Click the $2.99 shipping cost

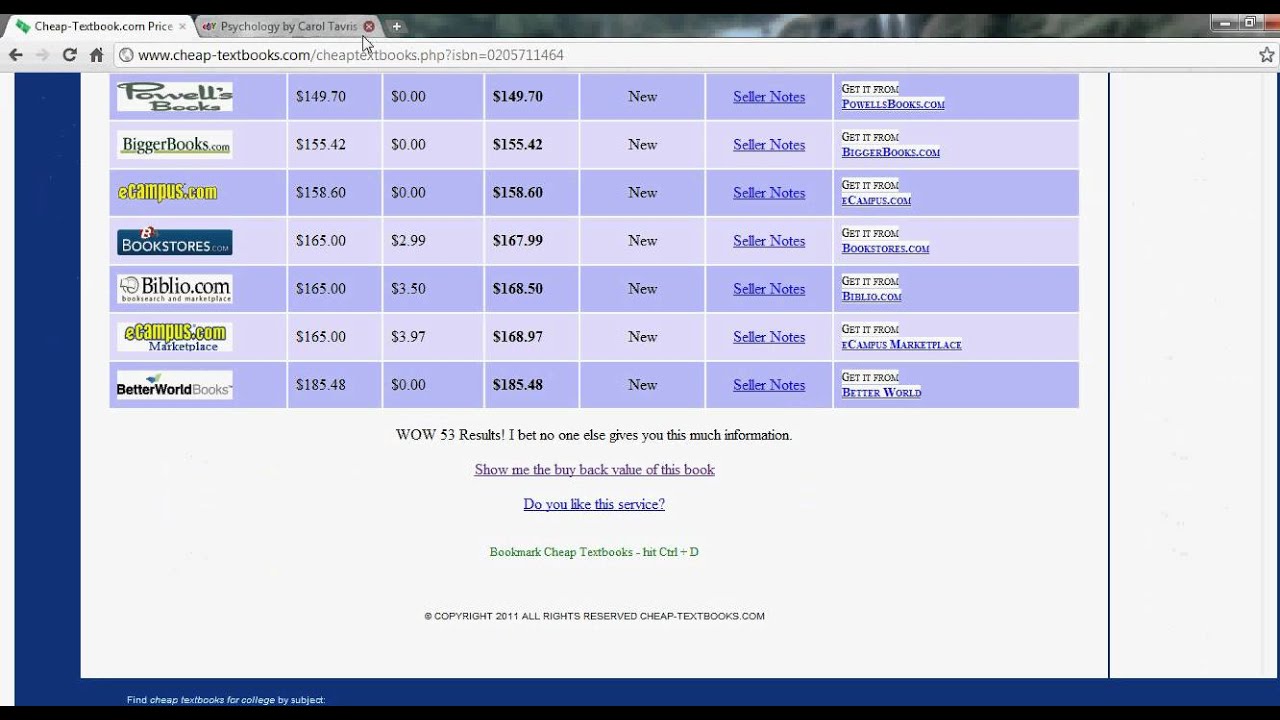(408, 241)
